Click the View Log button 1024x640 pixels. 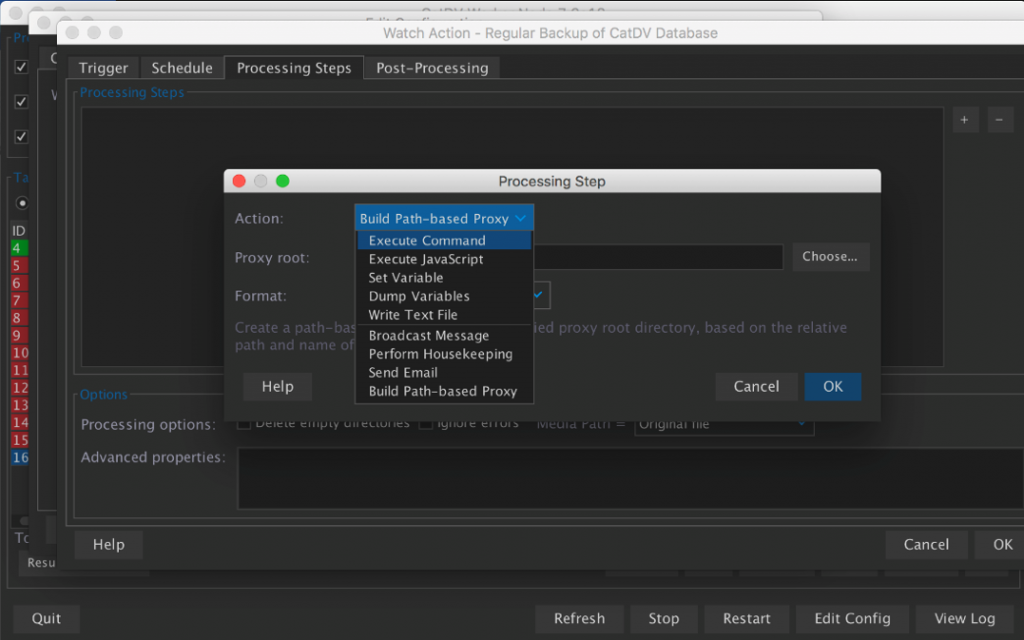[964, 618]
